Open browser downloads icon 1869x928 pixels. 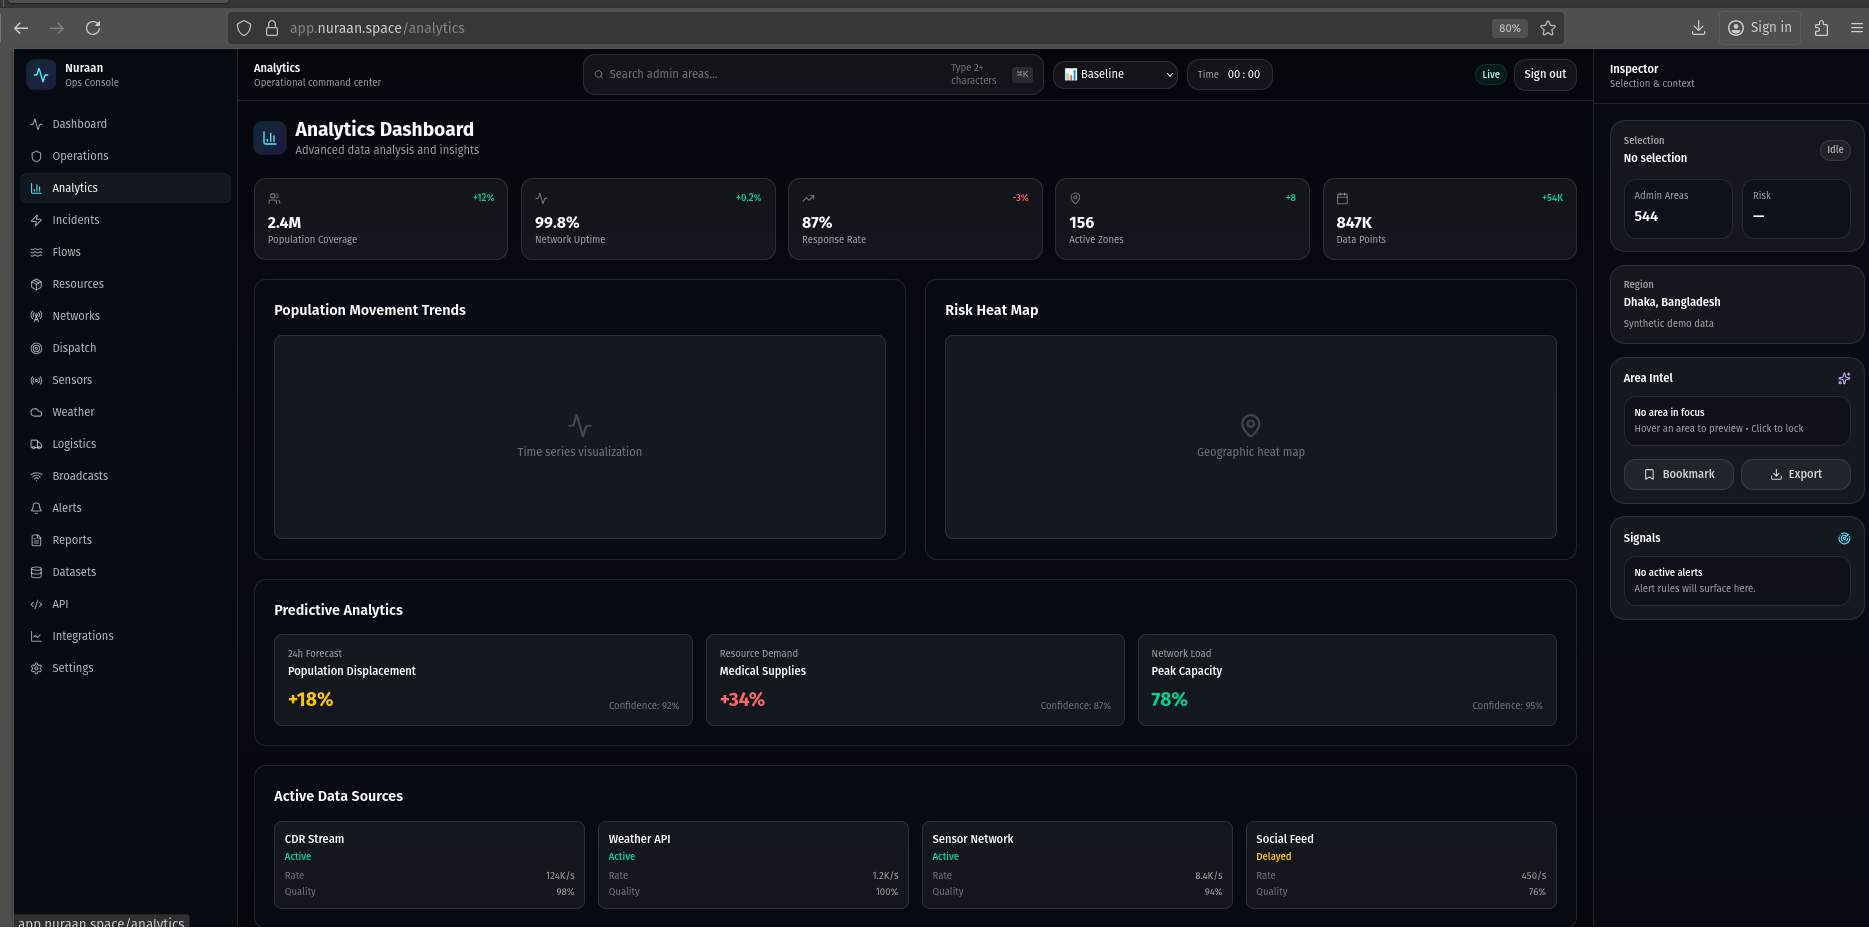tap(1697, 28)
